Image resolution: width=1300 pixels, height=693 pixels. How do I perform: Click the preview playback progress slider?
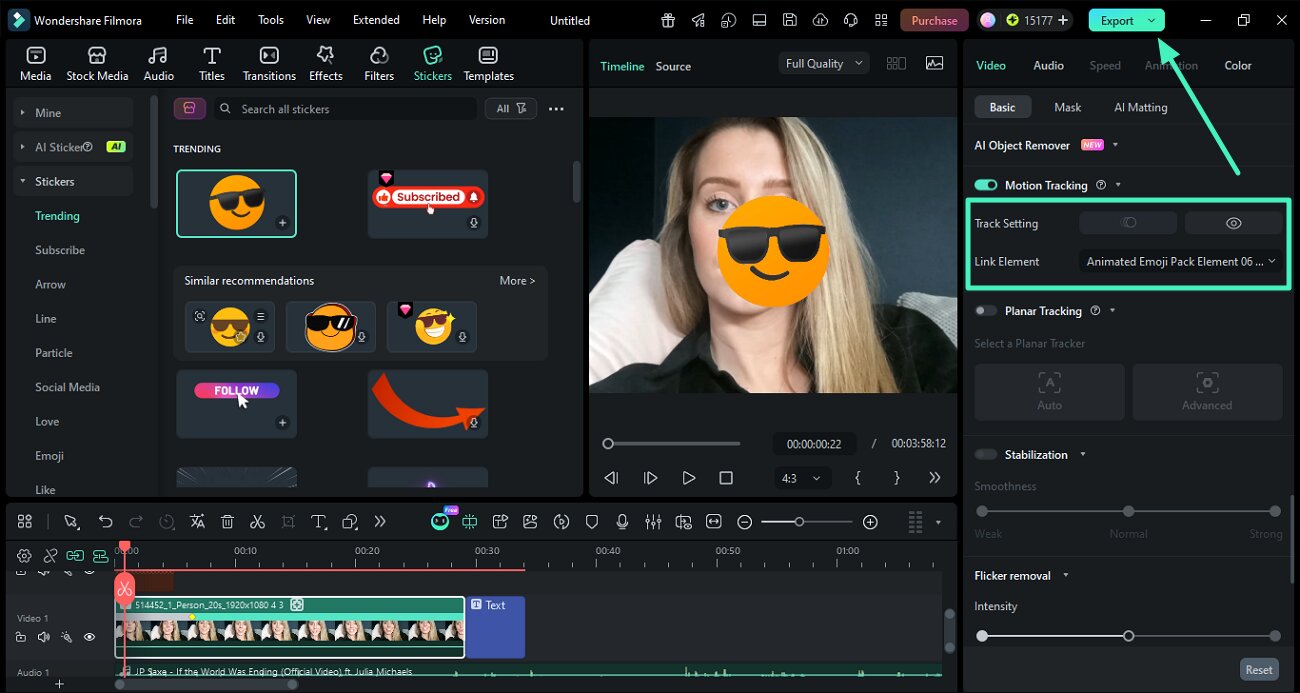(x=673, y=443)
